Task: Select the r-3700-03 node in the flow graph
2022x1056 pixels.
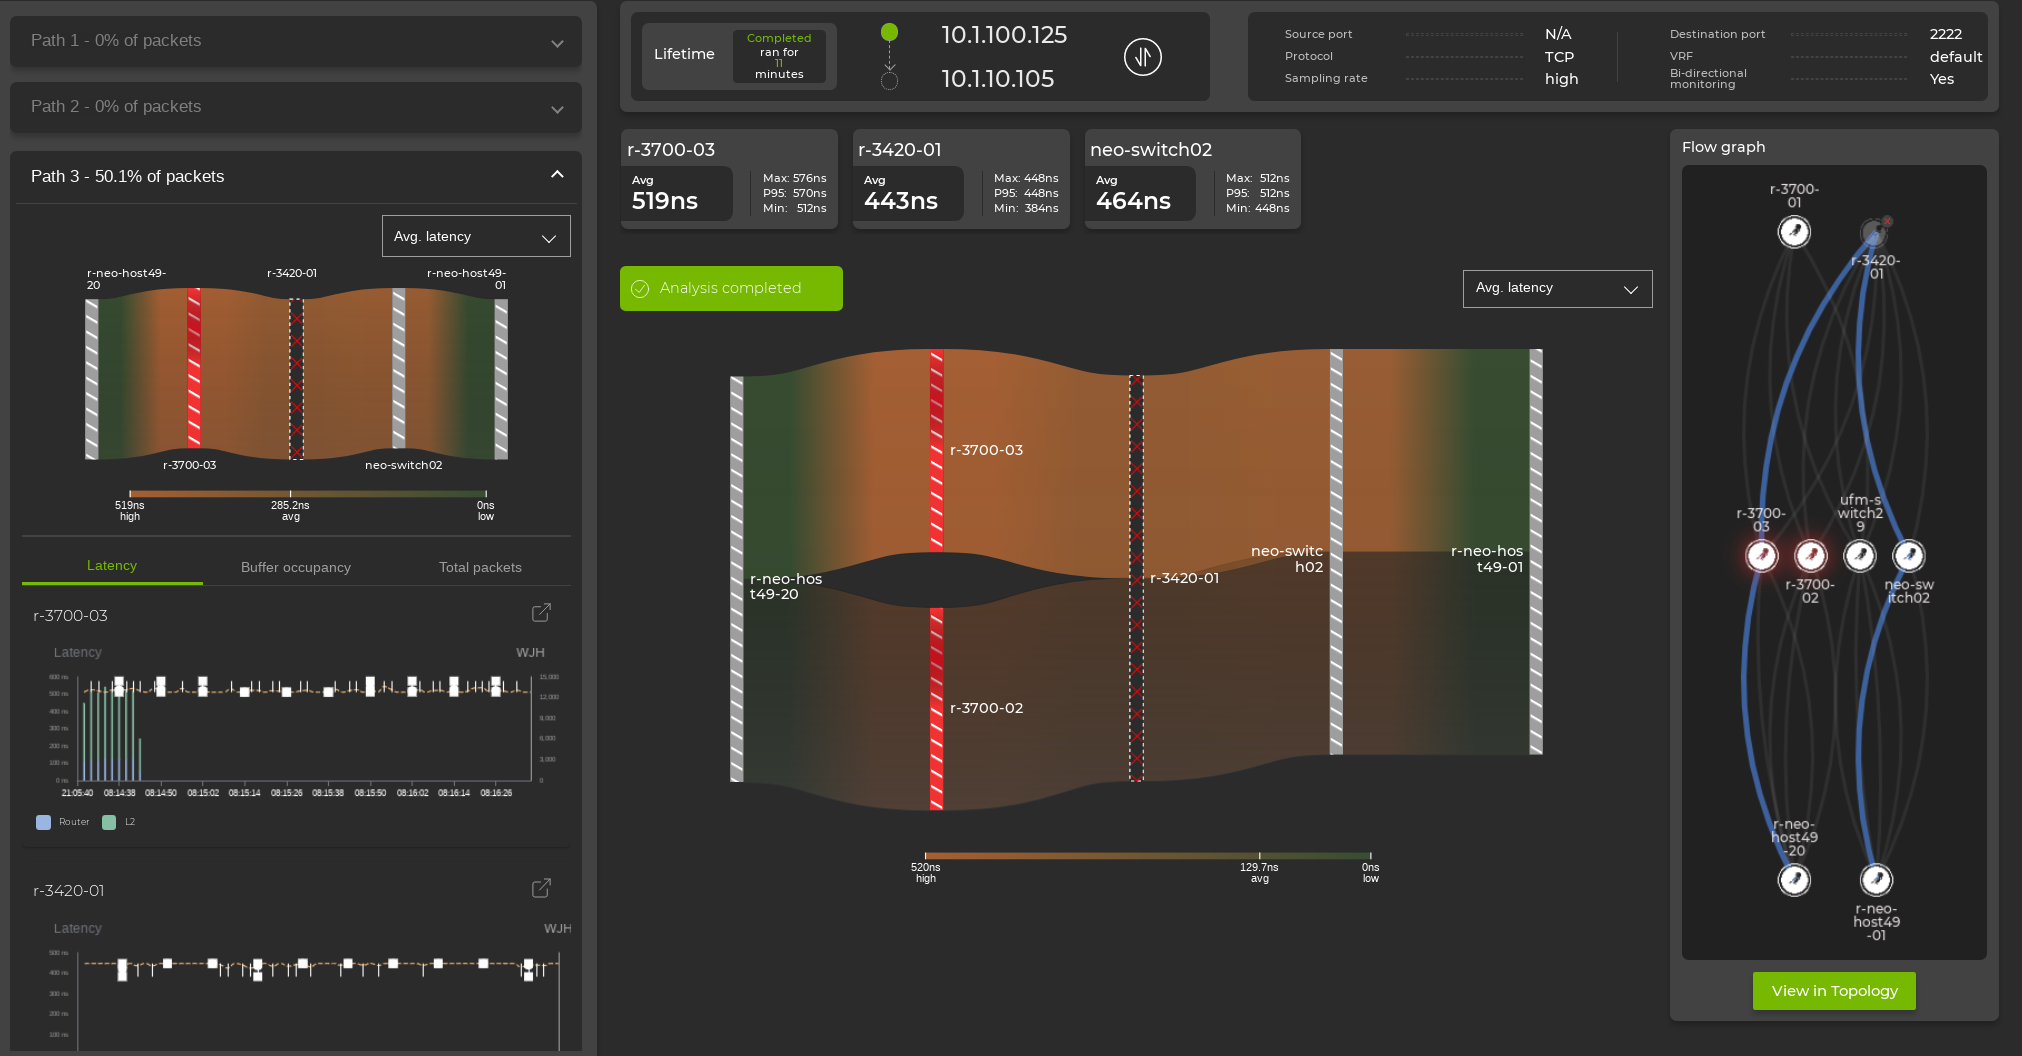Action: pos(1761,556)
